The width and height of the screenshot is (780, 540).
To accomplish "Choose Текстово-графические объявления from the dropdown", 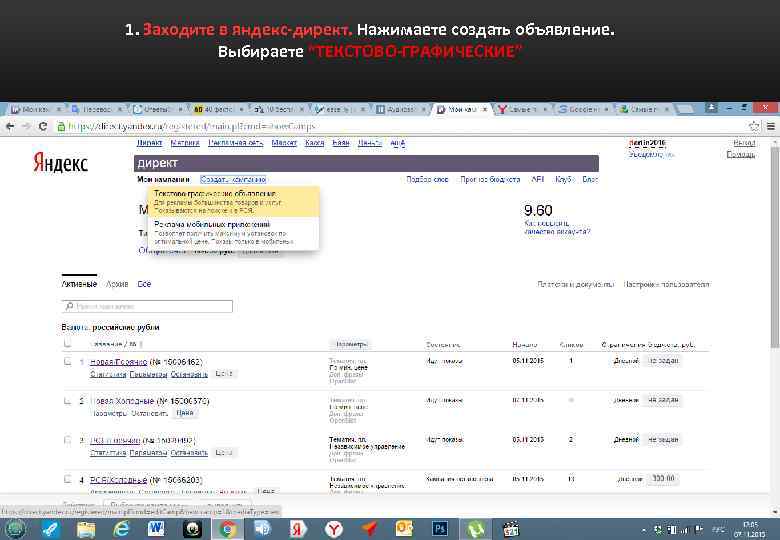I will (x=234, y=201).
